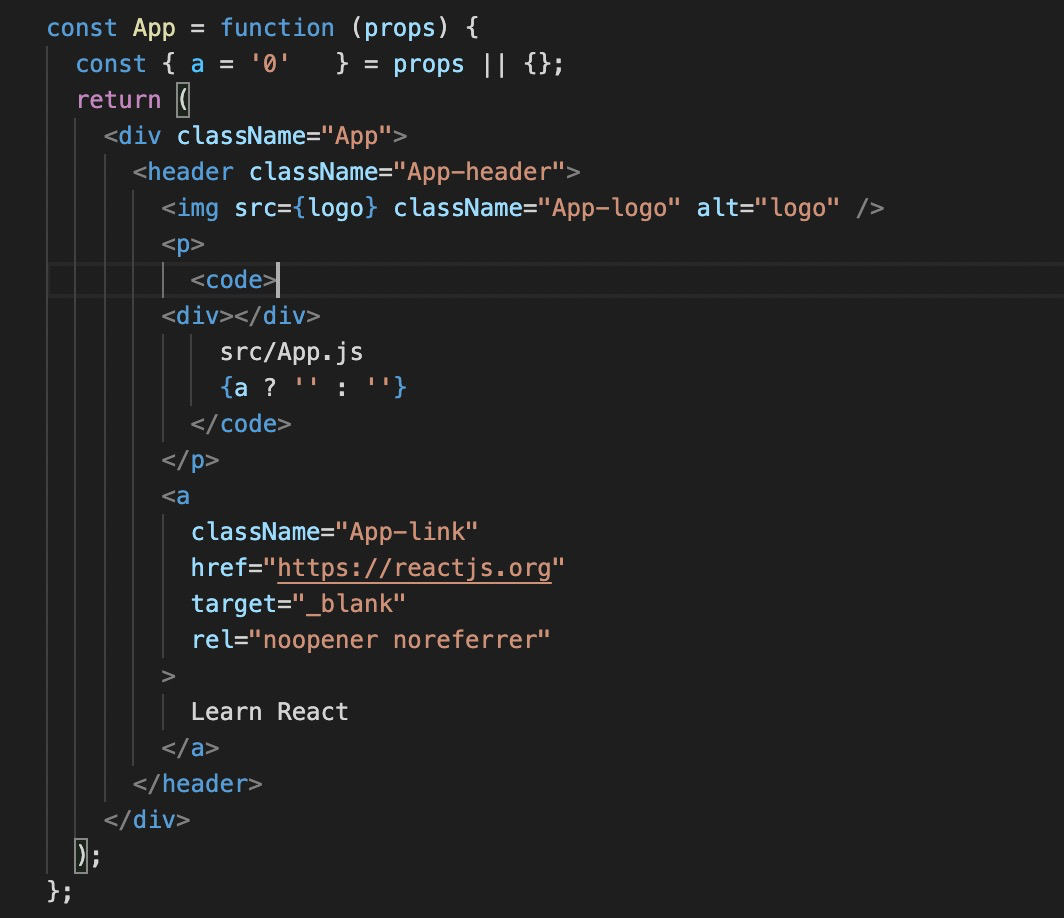Screen dimensions: 1064x918
Task: Click the closing ); line
Action: [88, 856]
